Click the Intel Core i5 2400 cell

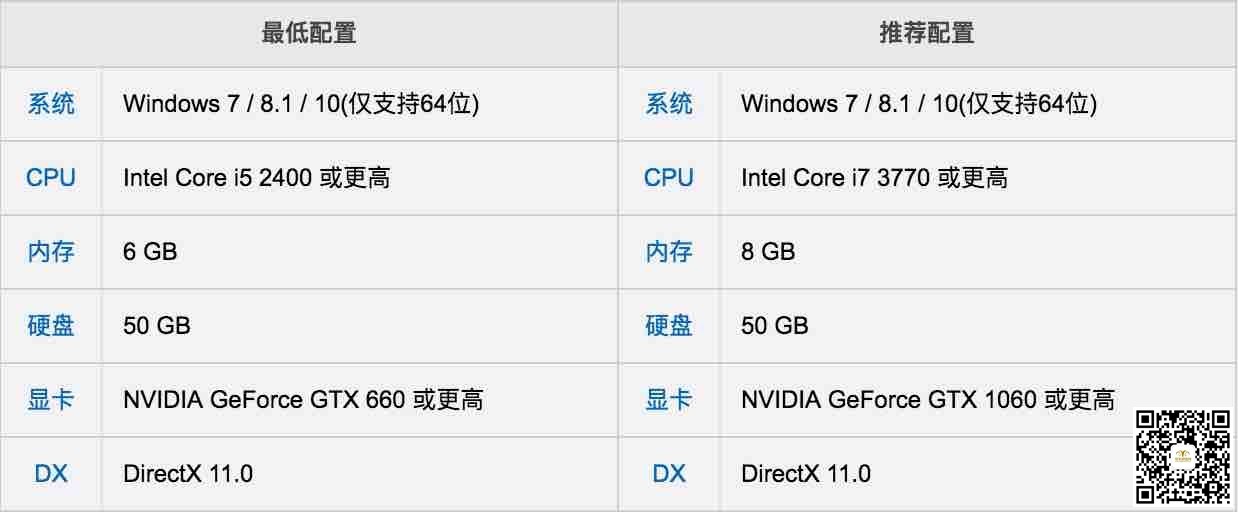pos(360,178)
